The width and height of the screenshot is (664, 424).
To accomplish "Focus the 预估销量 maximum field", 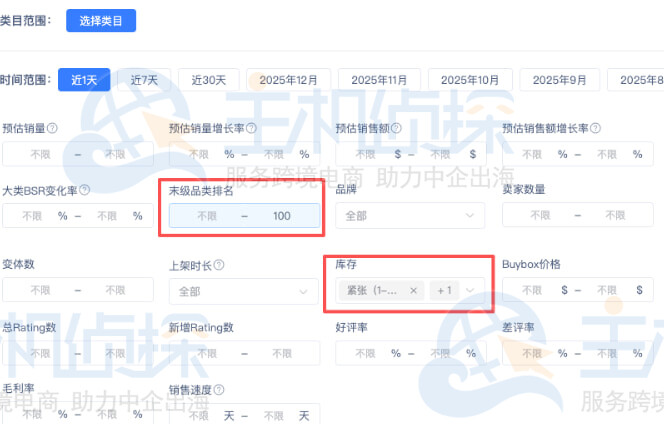I will (x=115, y=154).
